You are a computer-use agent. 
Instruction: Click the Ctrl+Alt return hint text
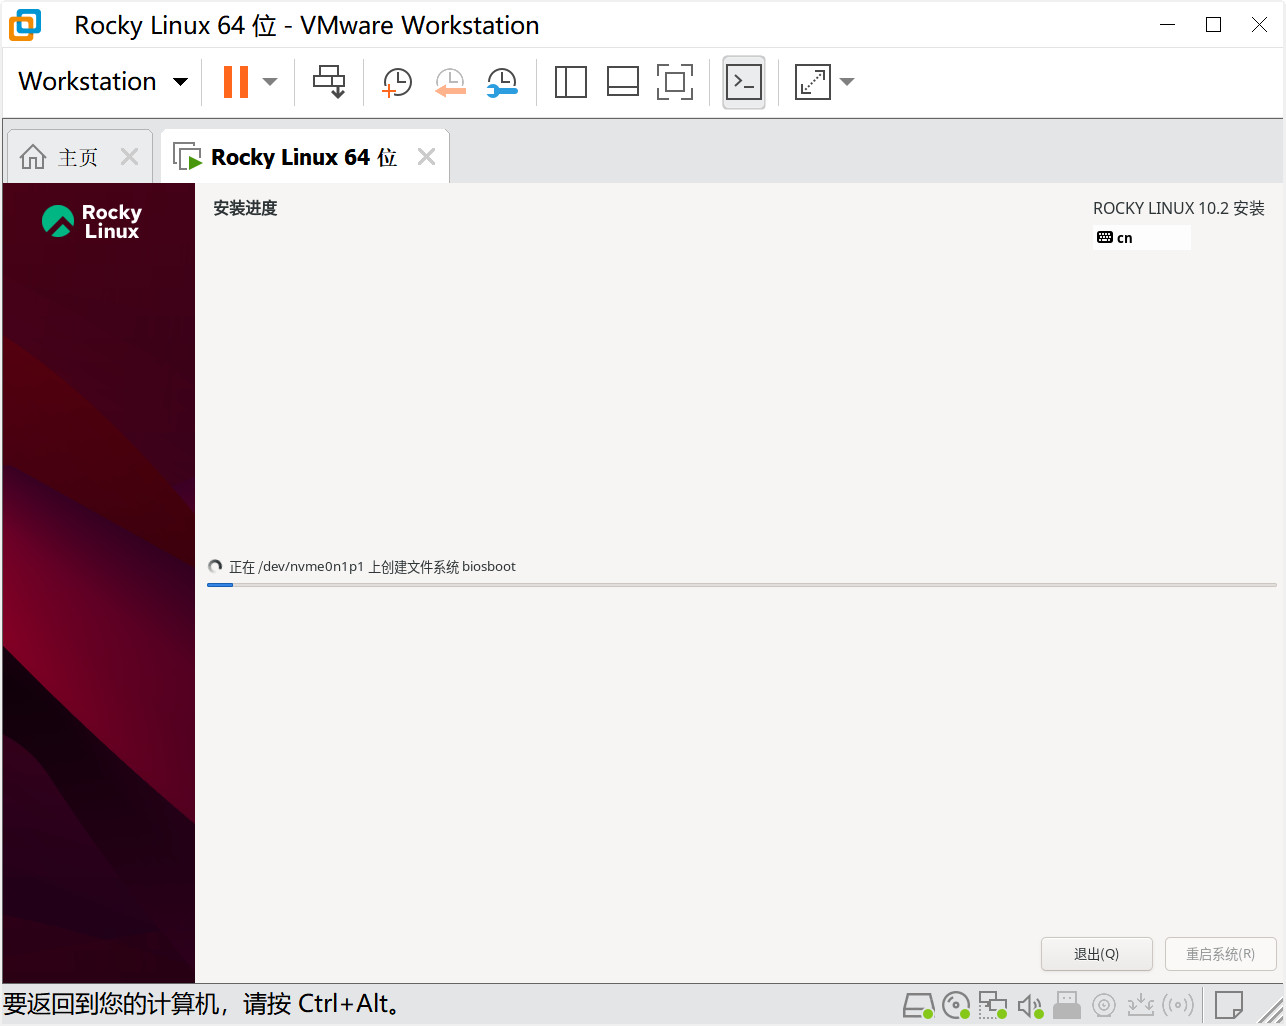(201, 1003)
